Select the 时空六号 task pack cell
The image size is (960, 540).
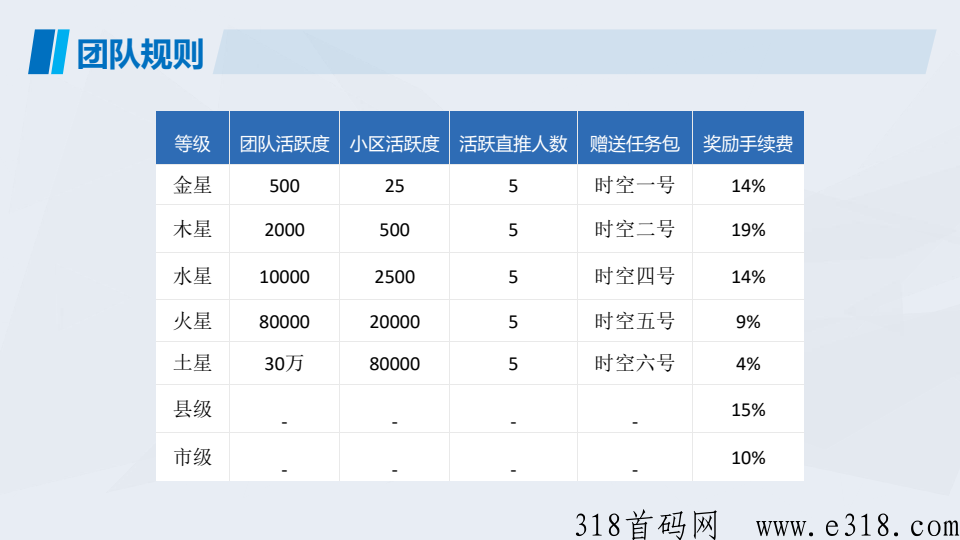coord(634,363)
